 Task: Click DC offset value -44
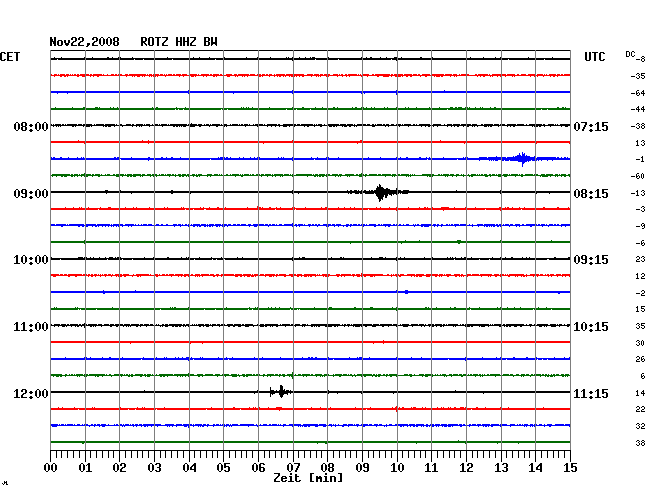point(638,109)
